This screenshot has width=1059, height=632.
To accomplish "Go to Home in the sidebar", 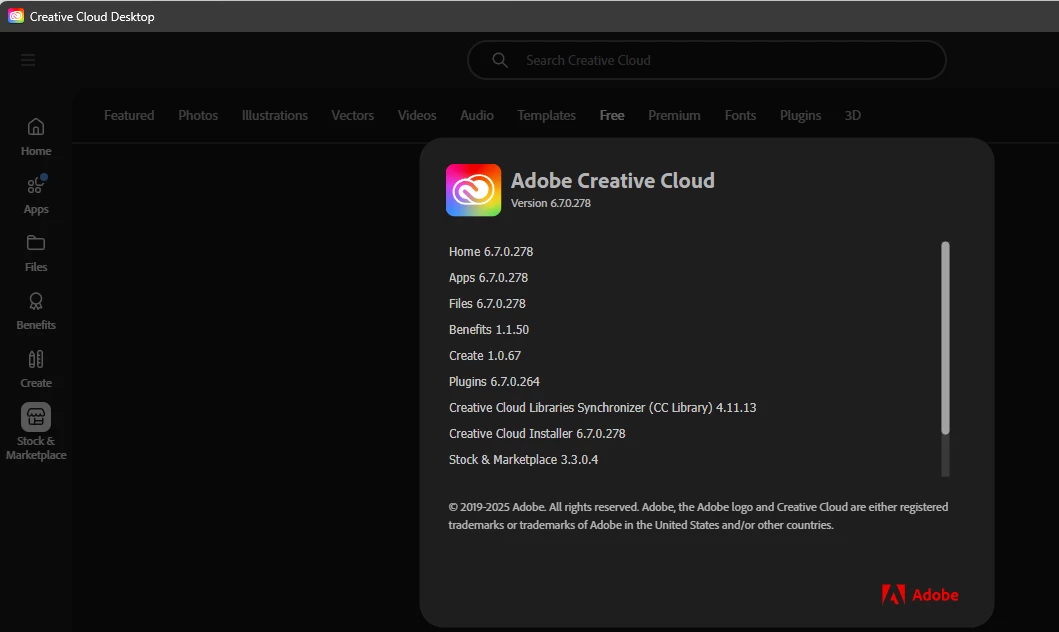I will (x=36, y=137).
